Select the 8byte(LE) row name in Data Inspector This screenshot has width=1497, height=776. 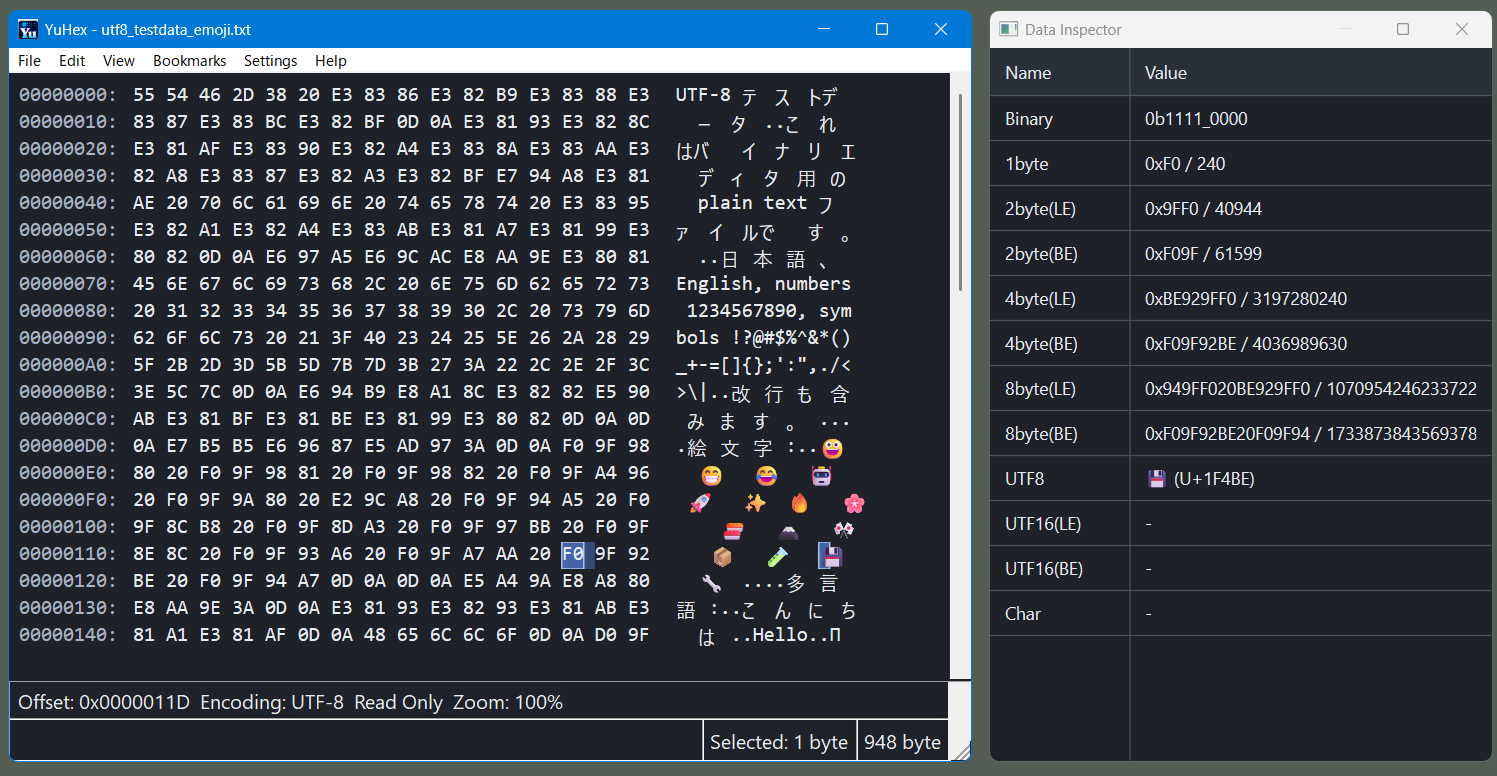[1040, 389]
